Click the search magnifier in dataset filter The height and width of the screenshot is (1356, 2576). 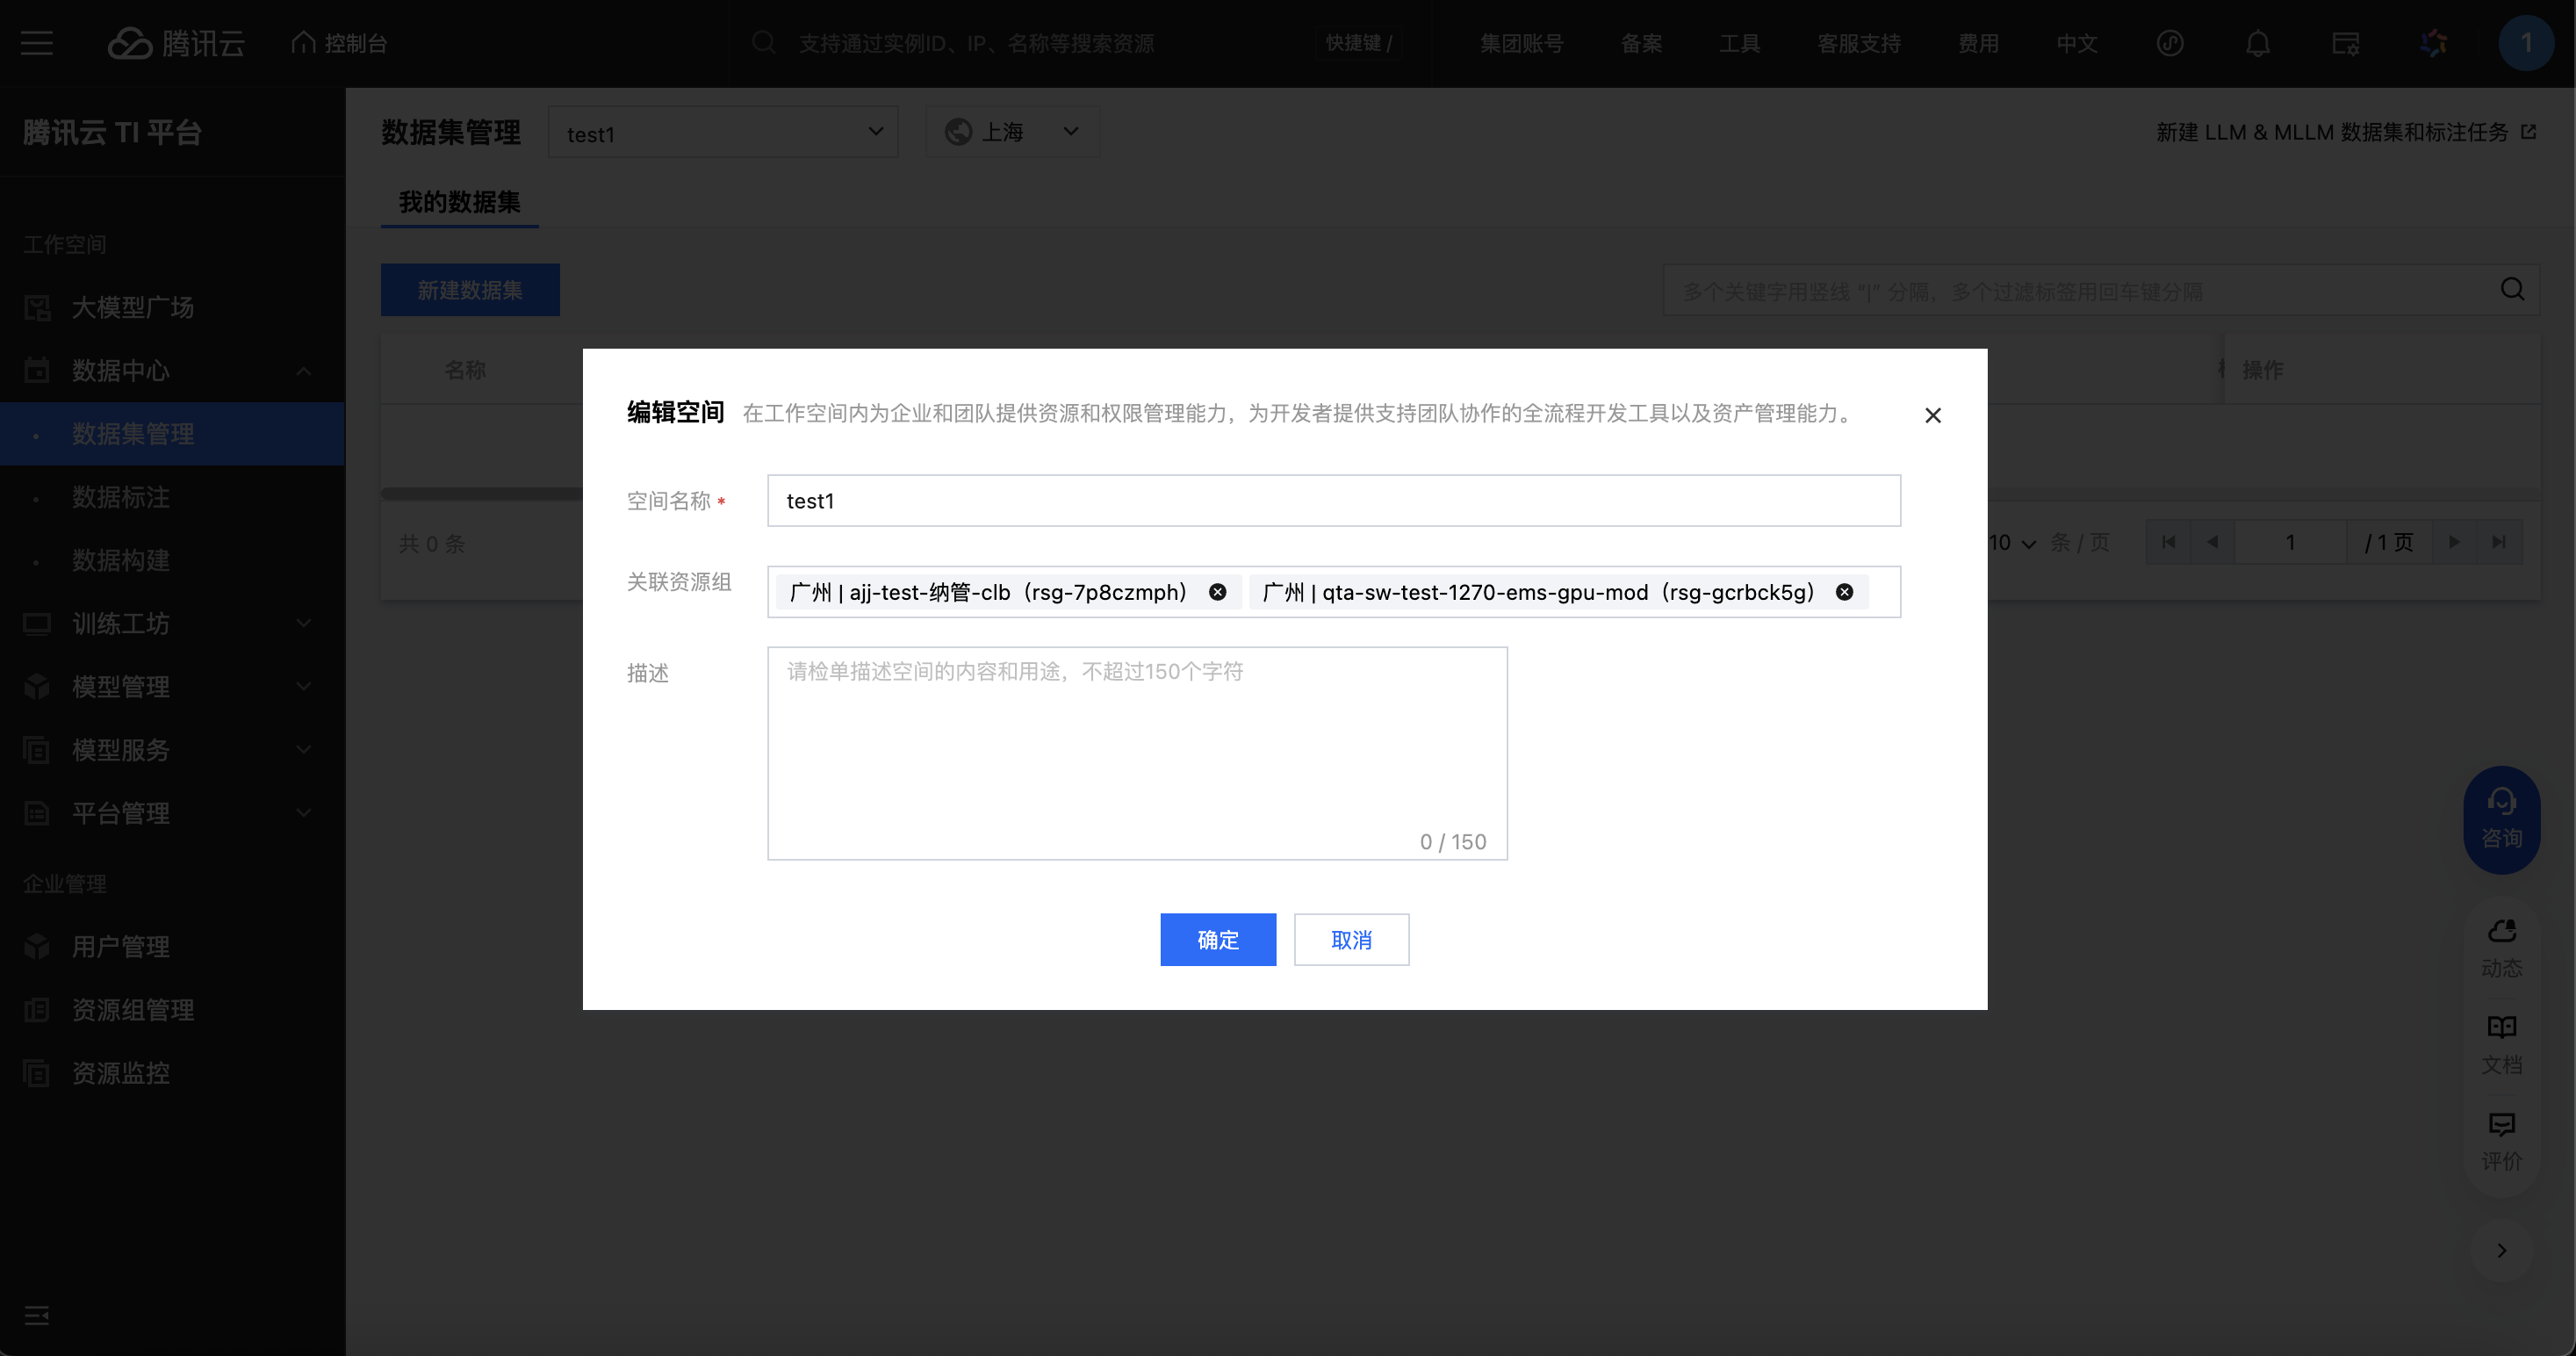2511,290
